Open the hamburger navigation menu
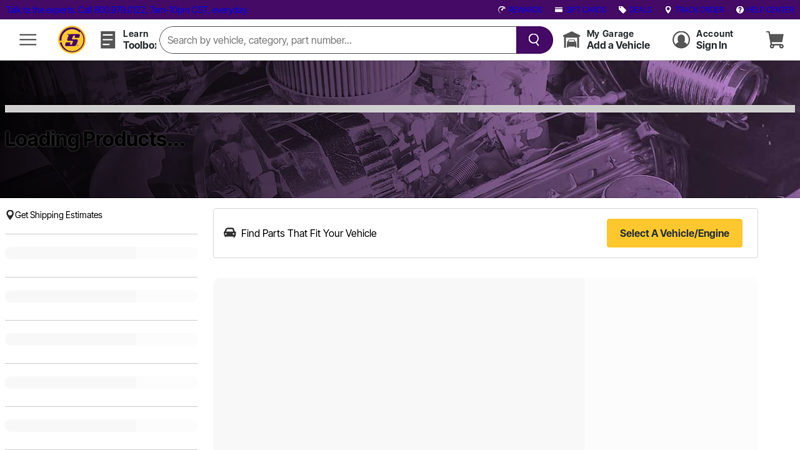Viewport: 800px width, 450px height. (x=28, y=40)
